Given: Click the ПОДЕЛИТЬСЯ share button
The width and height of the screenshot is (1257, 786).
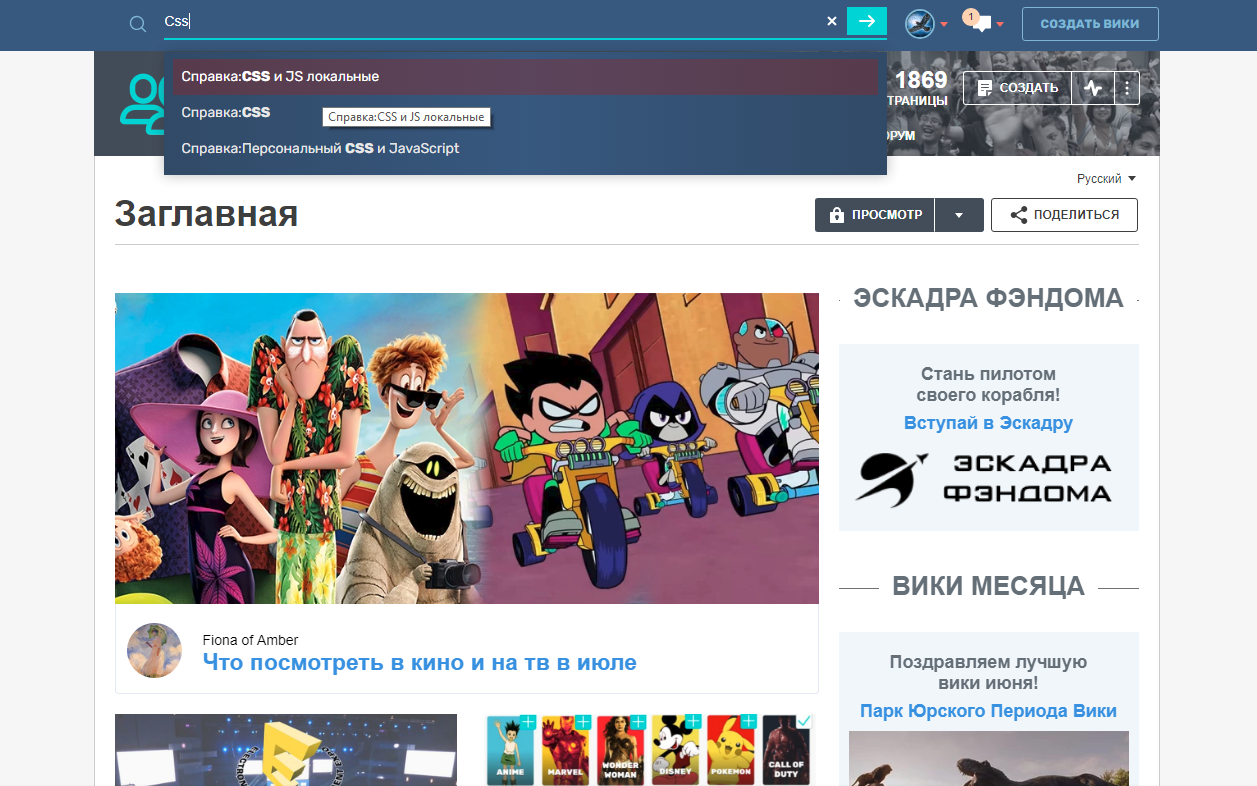Looking at the screenshot, I should [x=1064, y=215].
